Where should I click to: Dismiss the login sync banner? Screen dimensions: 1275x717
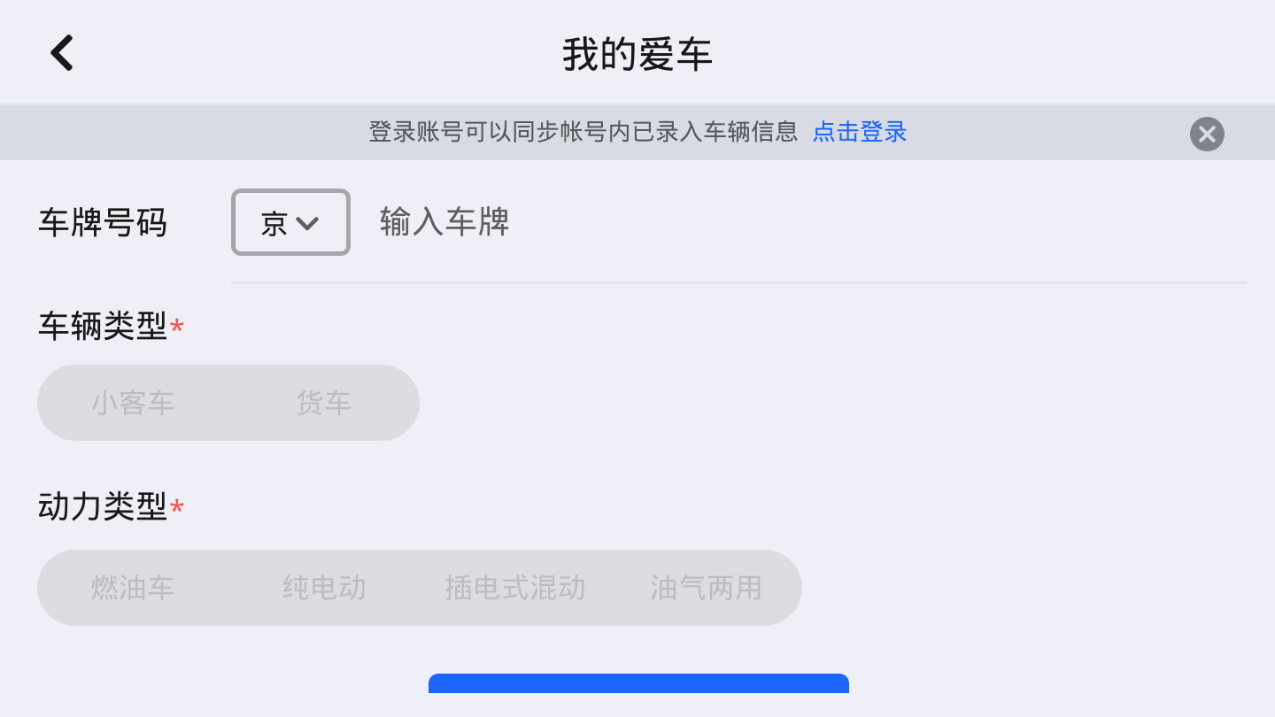(1207, 134)
